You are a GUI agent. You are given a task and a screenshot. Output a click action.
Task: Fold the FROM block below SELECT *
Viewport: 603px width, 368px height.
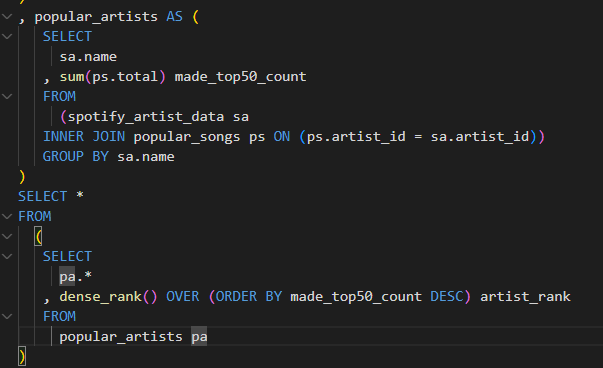click(7, 216)
